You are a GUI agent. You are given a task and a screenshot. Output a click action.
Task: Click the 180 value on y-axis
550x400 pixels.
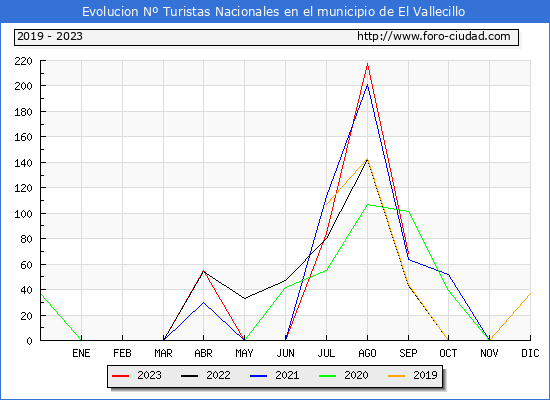pyautogui.click(x=23, y=112)
